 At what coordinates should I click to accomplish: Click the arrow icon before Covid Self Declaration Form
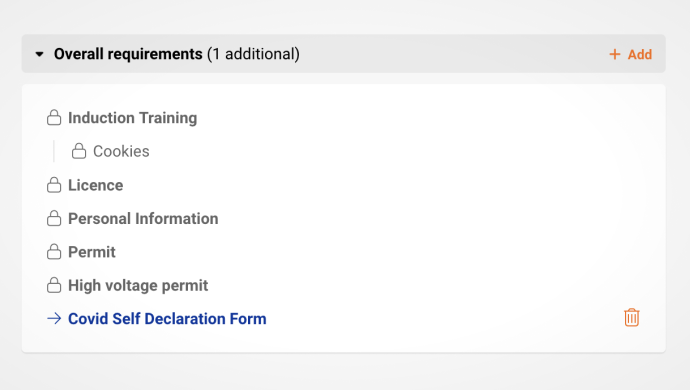54,318
